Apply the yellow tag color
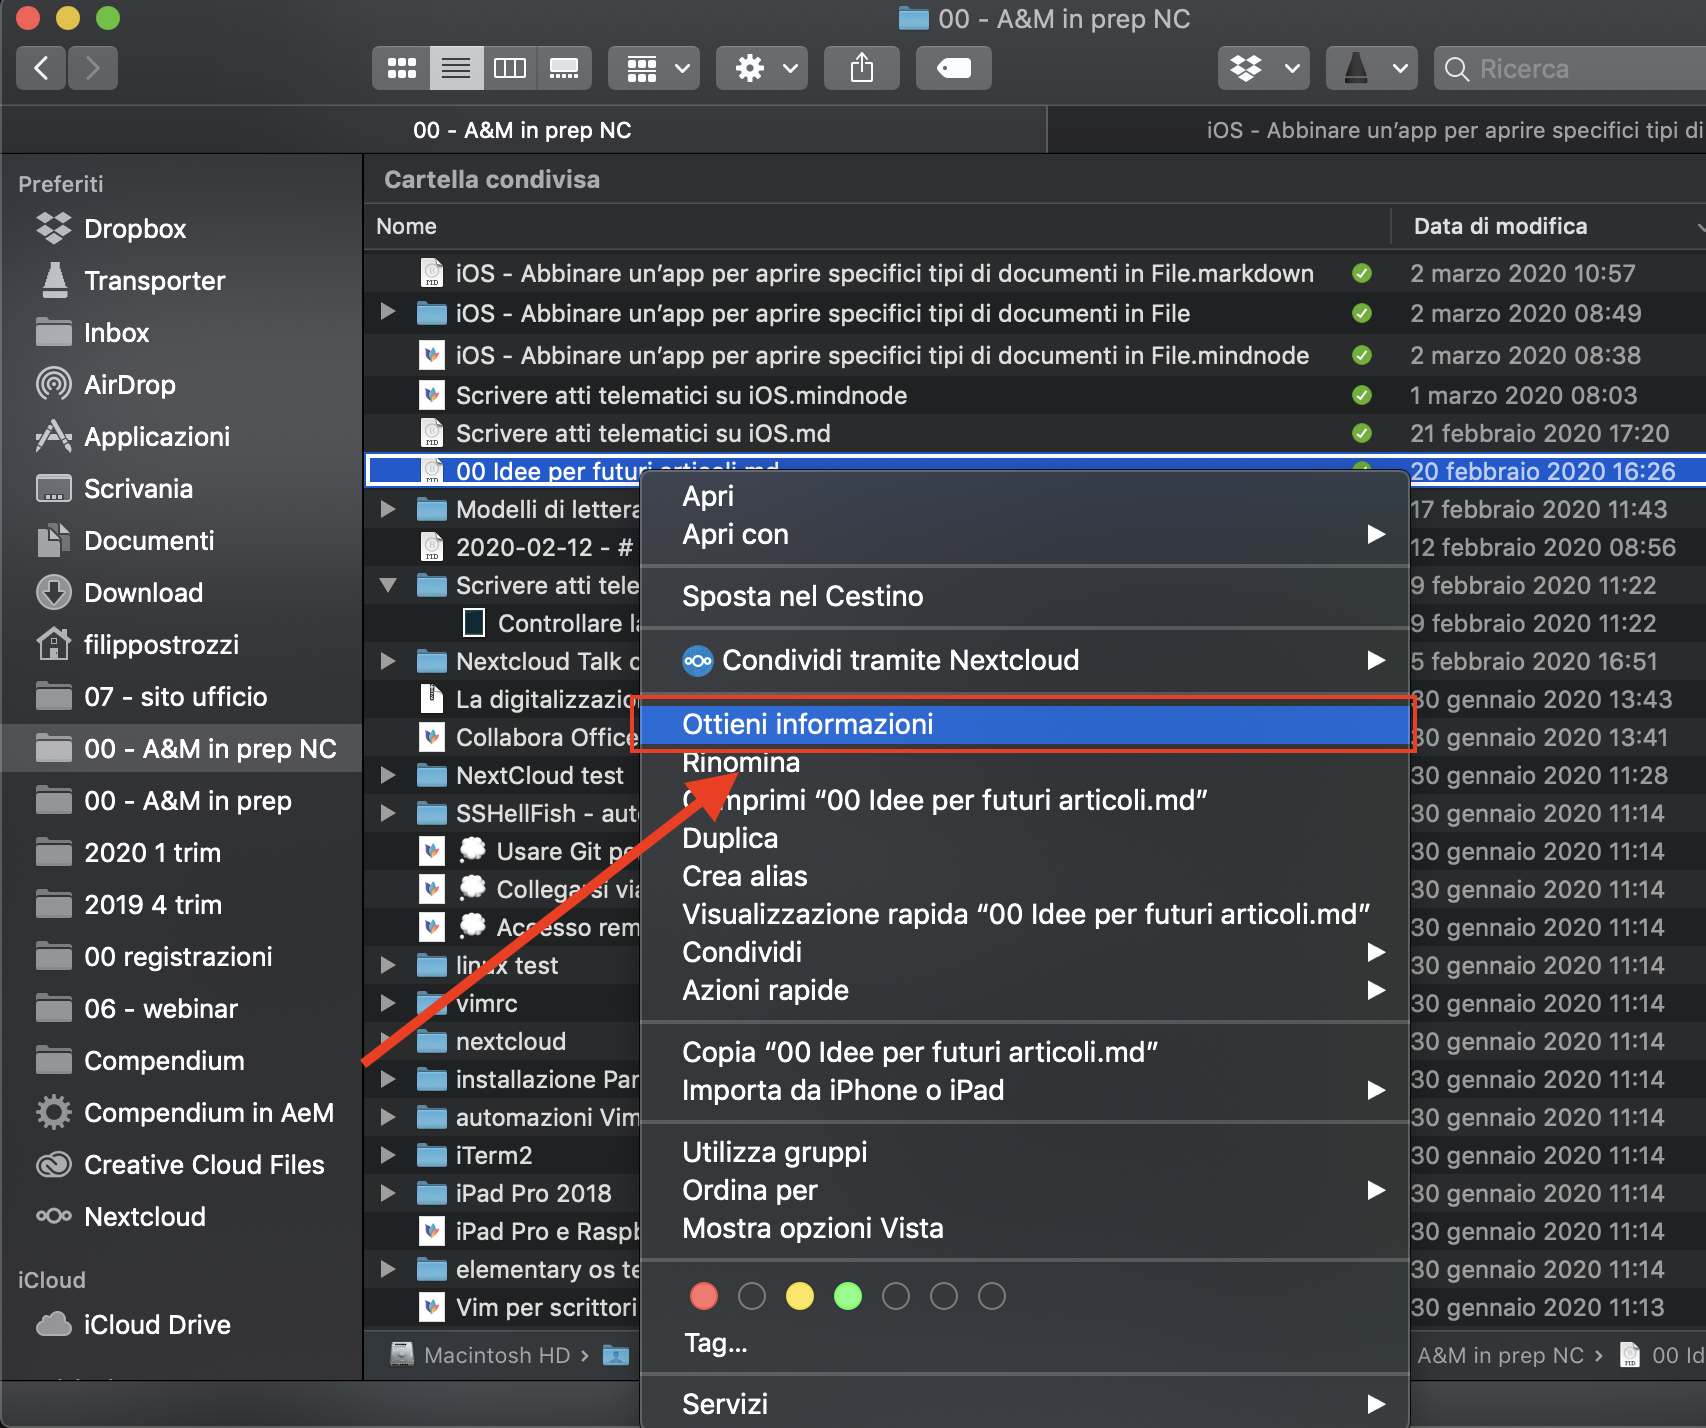This screenshot has height=1428, width=1706. click(800, 1296)
